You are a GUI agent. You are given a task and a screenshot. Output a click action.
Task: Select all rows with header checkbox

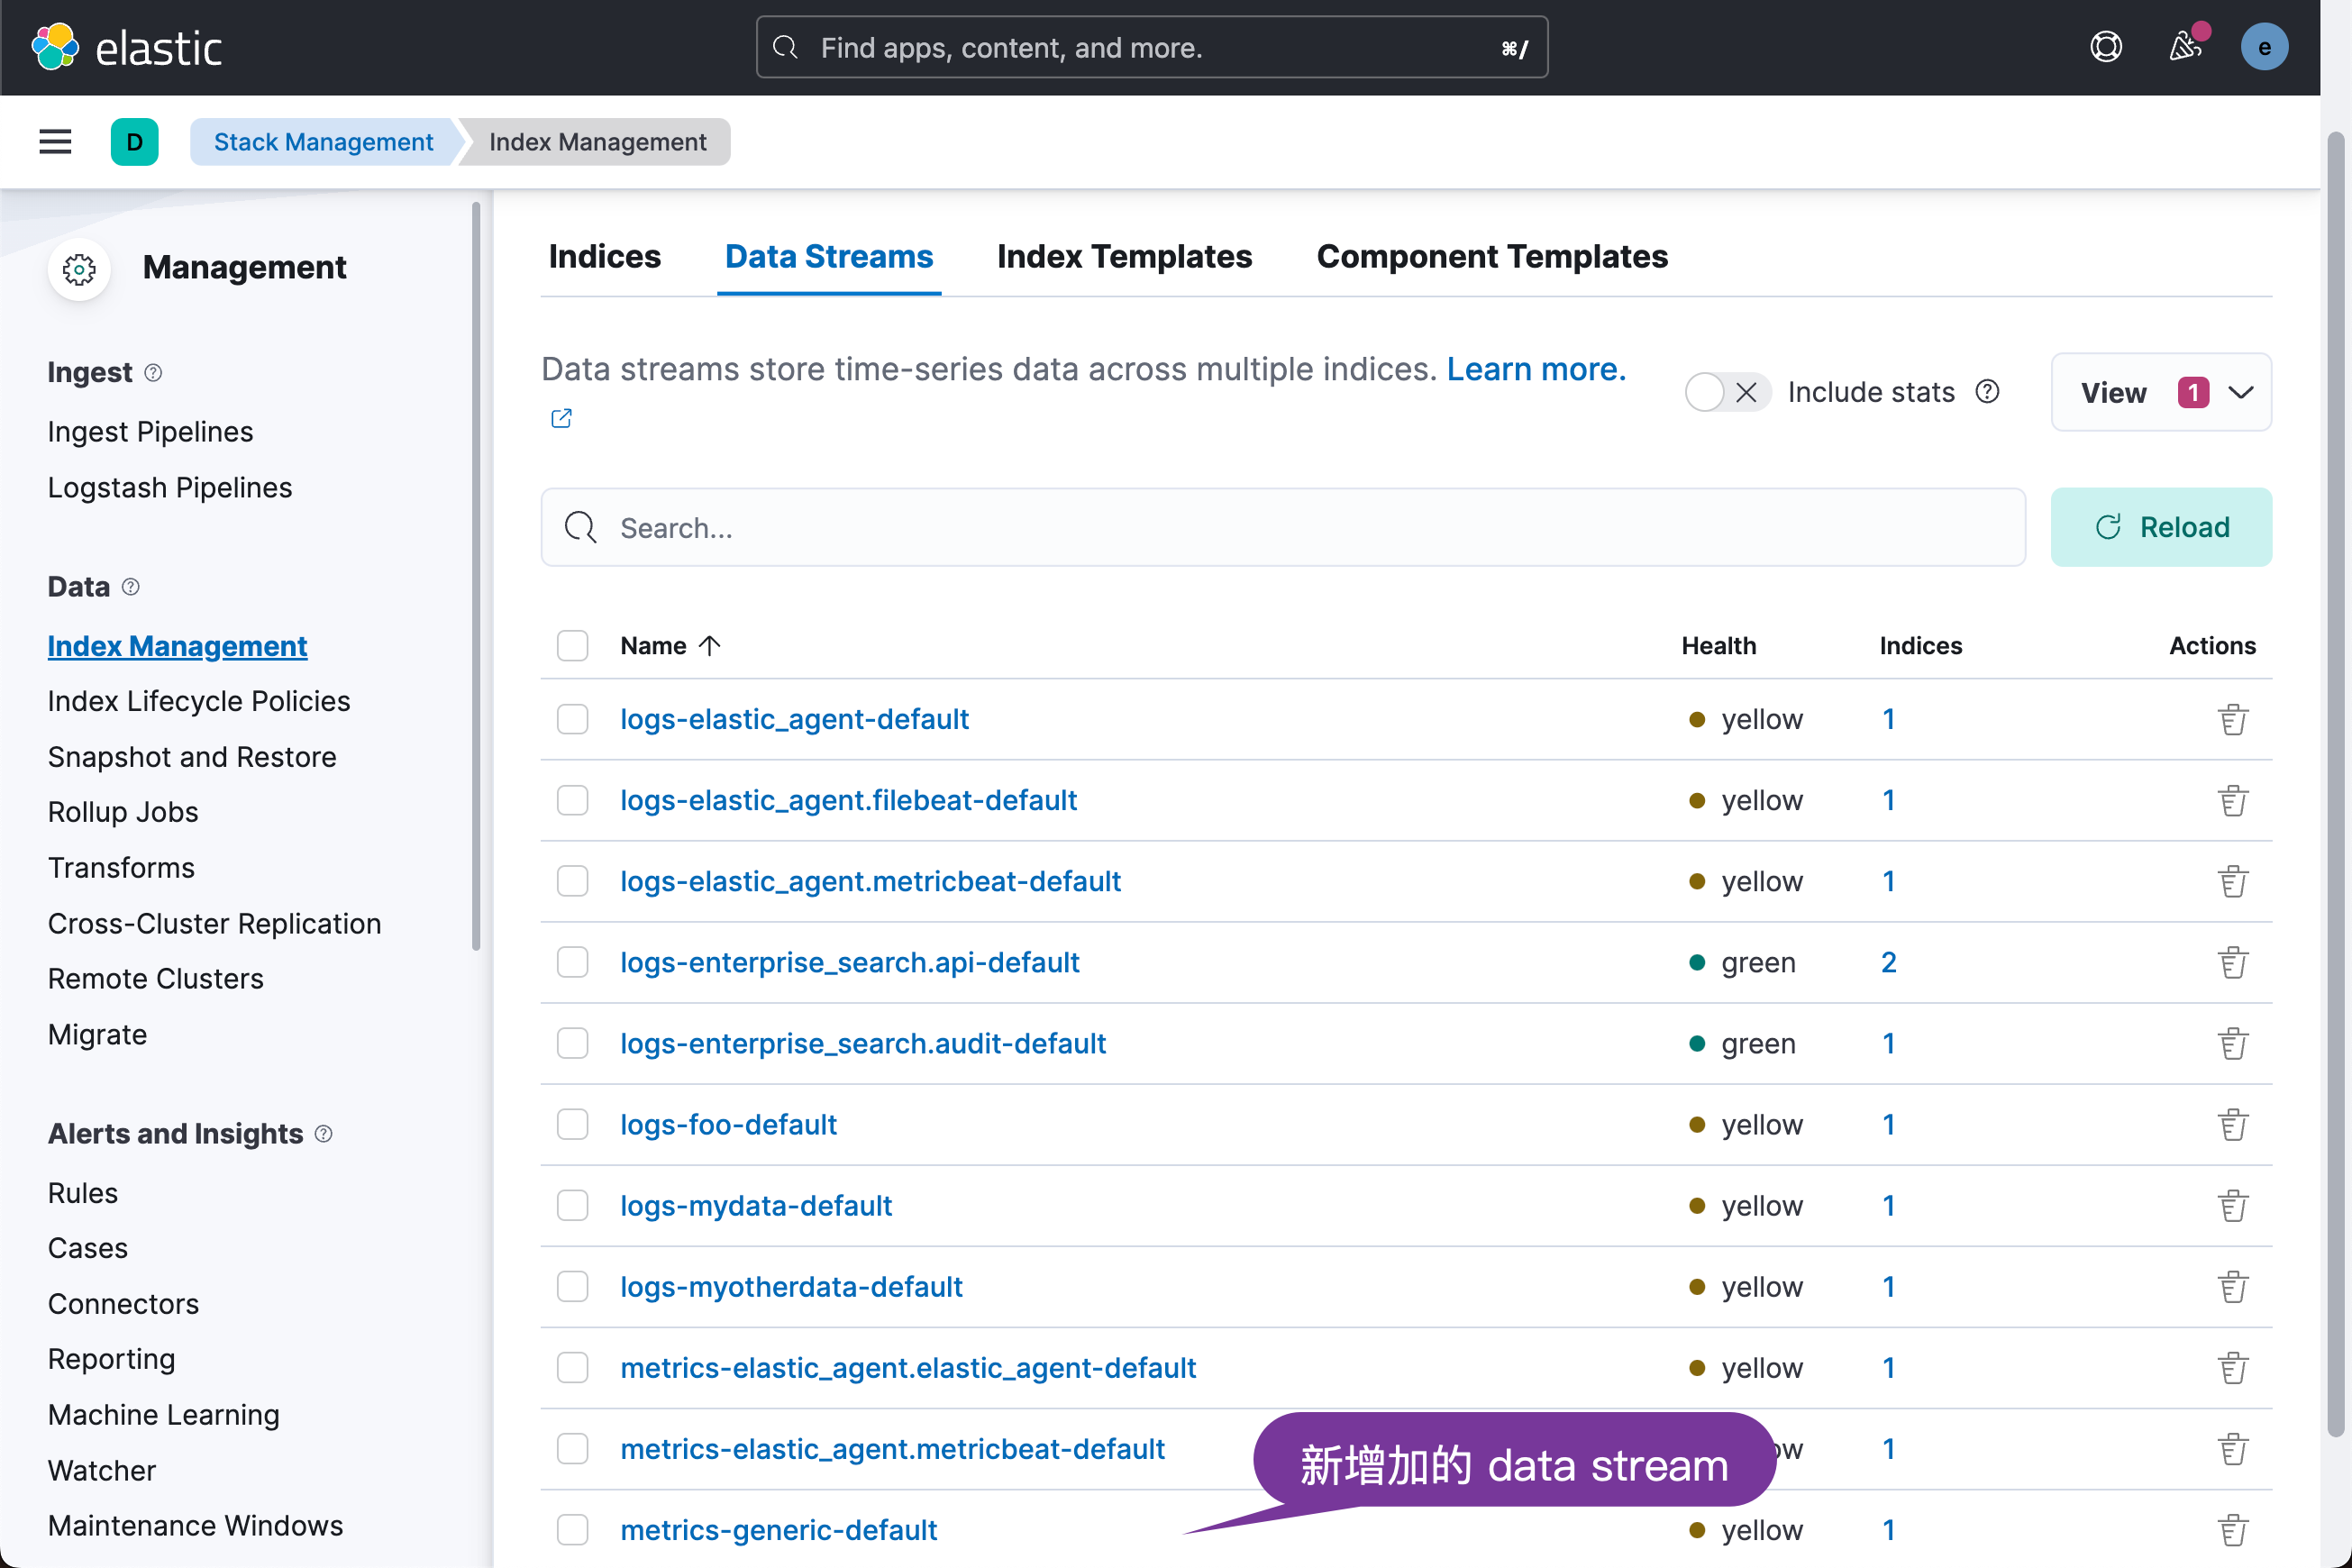pos(573,646)
